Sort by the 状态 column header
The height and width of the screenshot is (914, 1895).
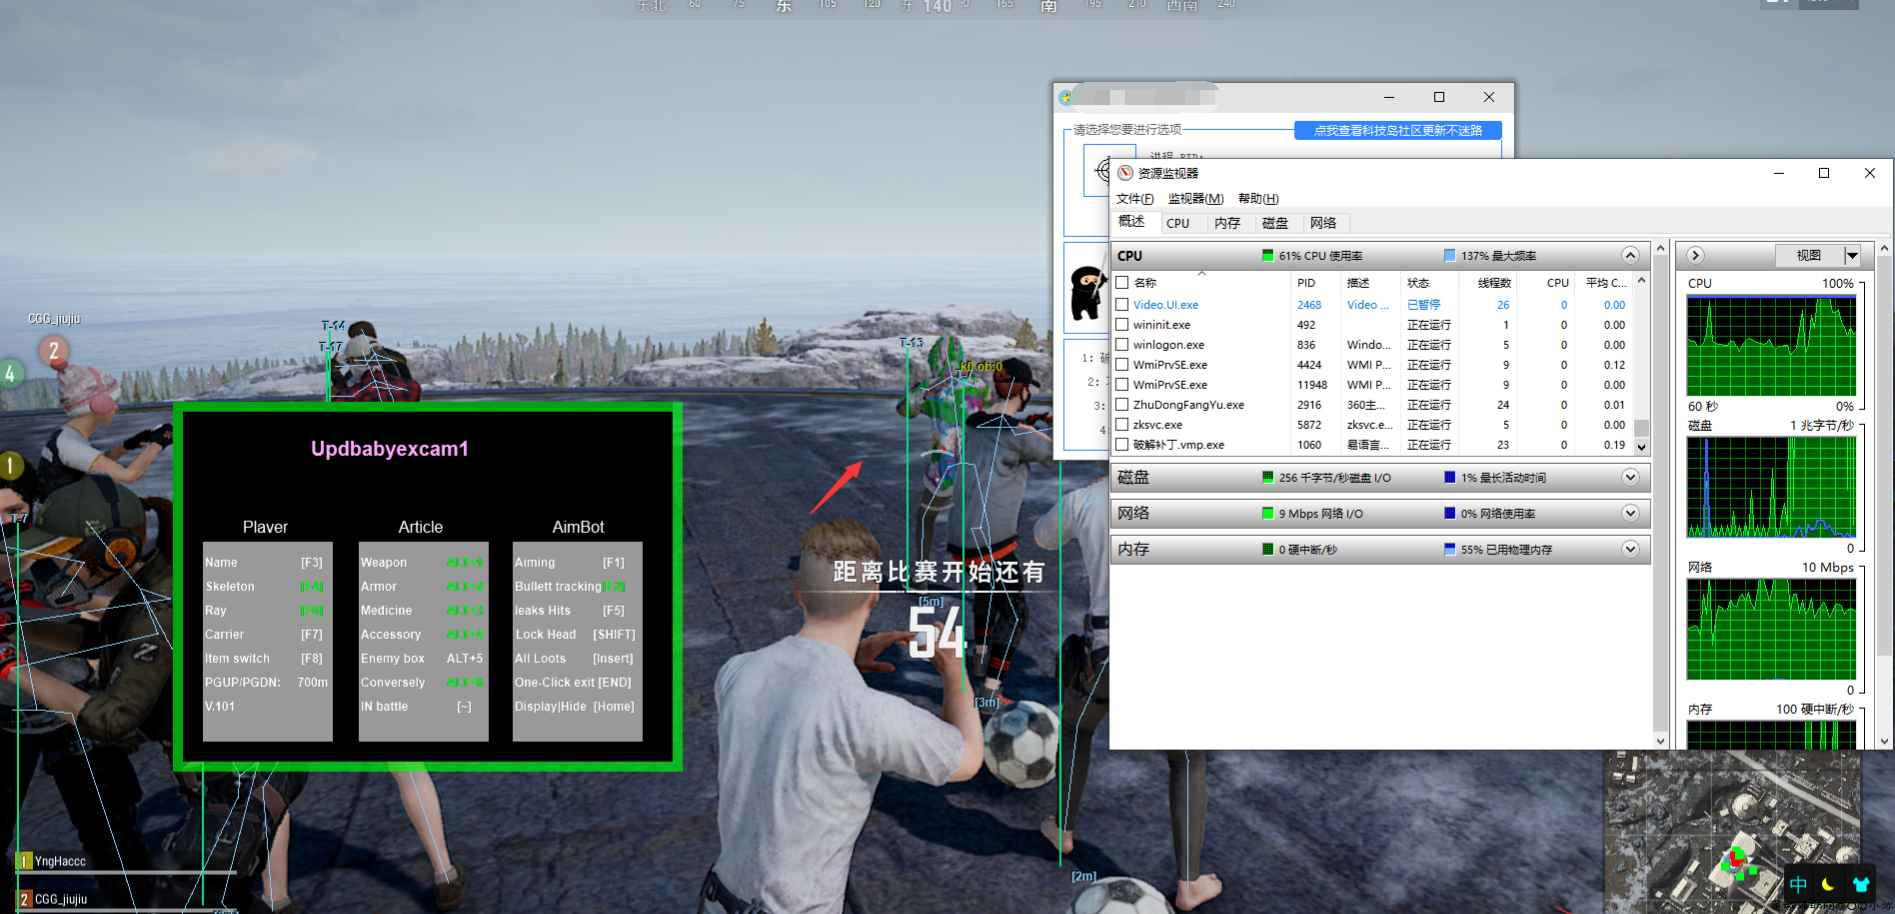click(1429, 283)
